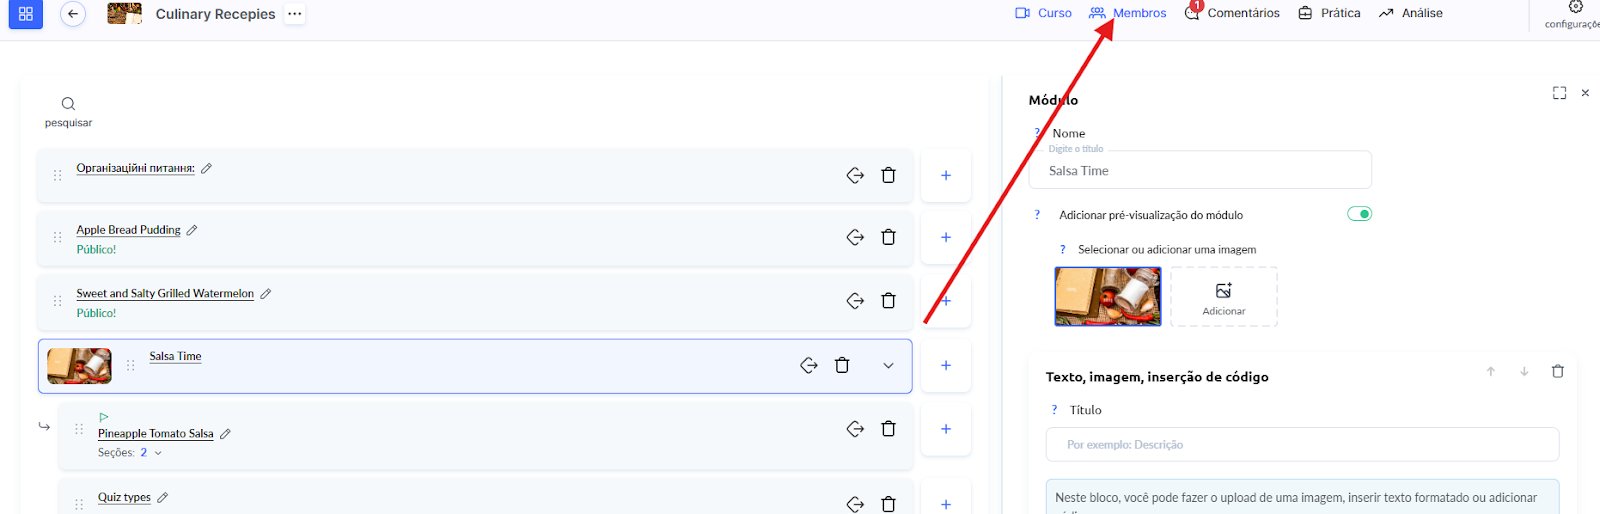Viewport: 1600px width, 514px height.
Task: Move the Sweet and Salty Grilled Watermelon module
Action: coord(855,300)
